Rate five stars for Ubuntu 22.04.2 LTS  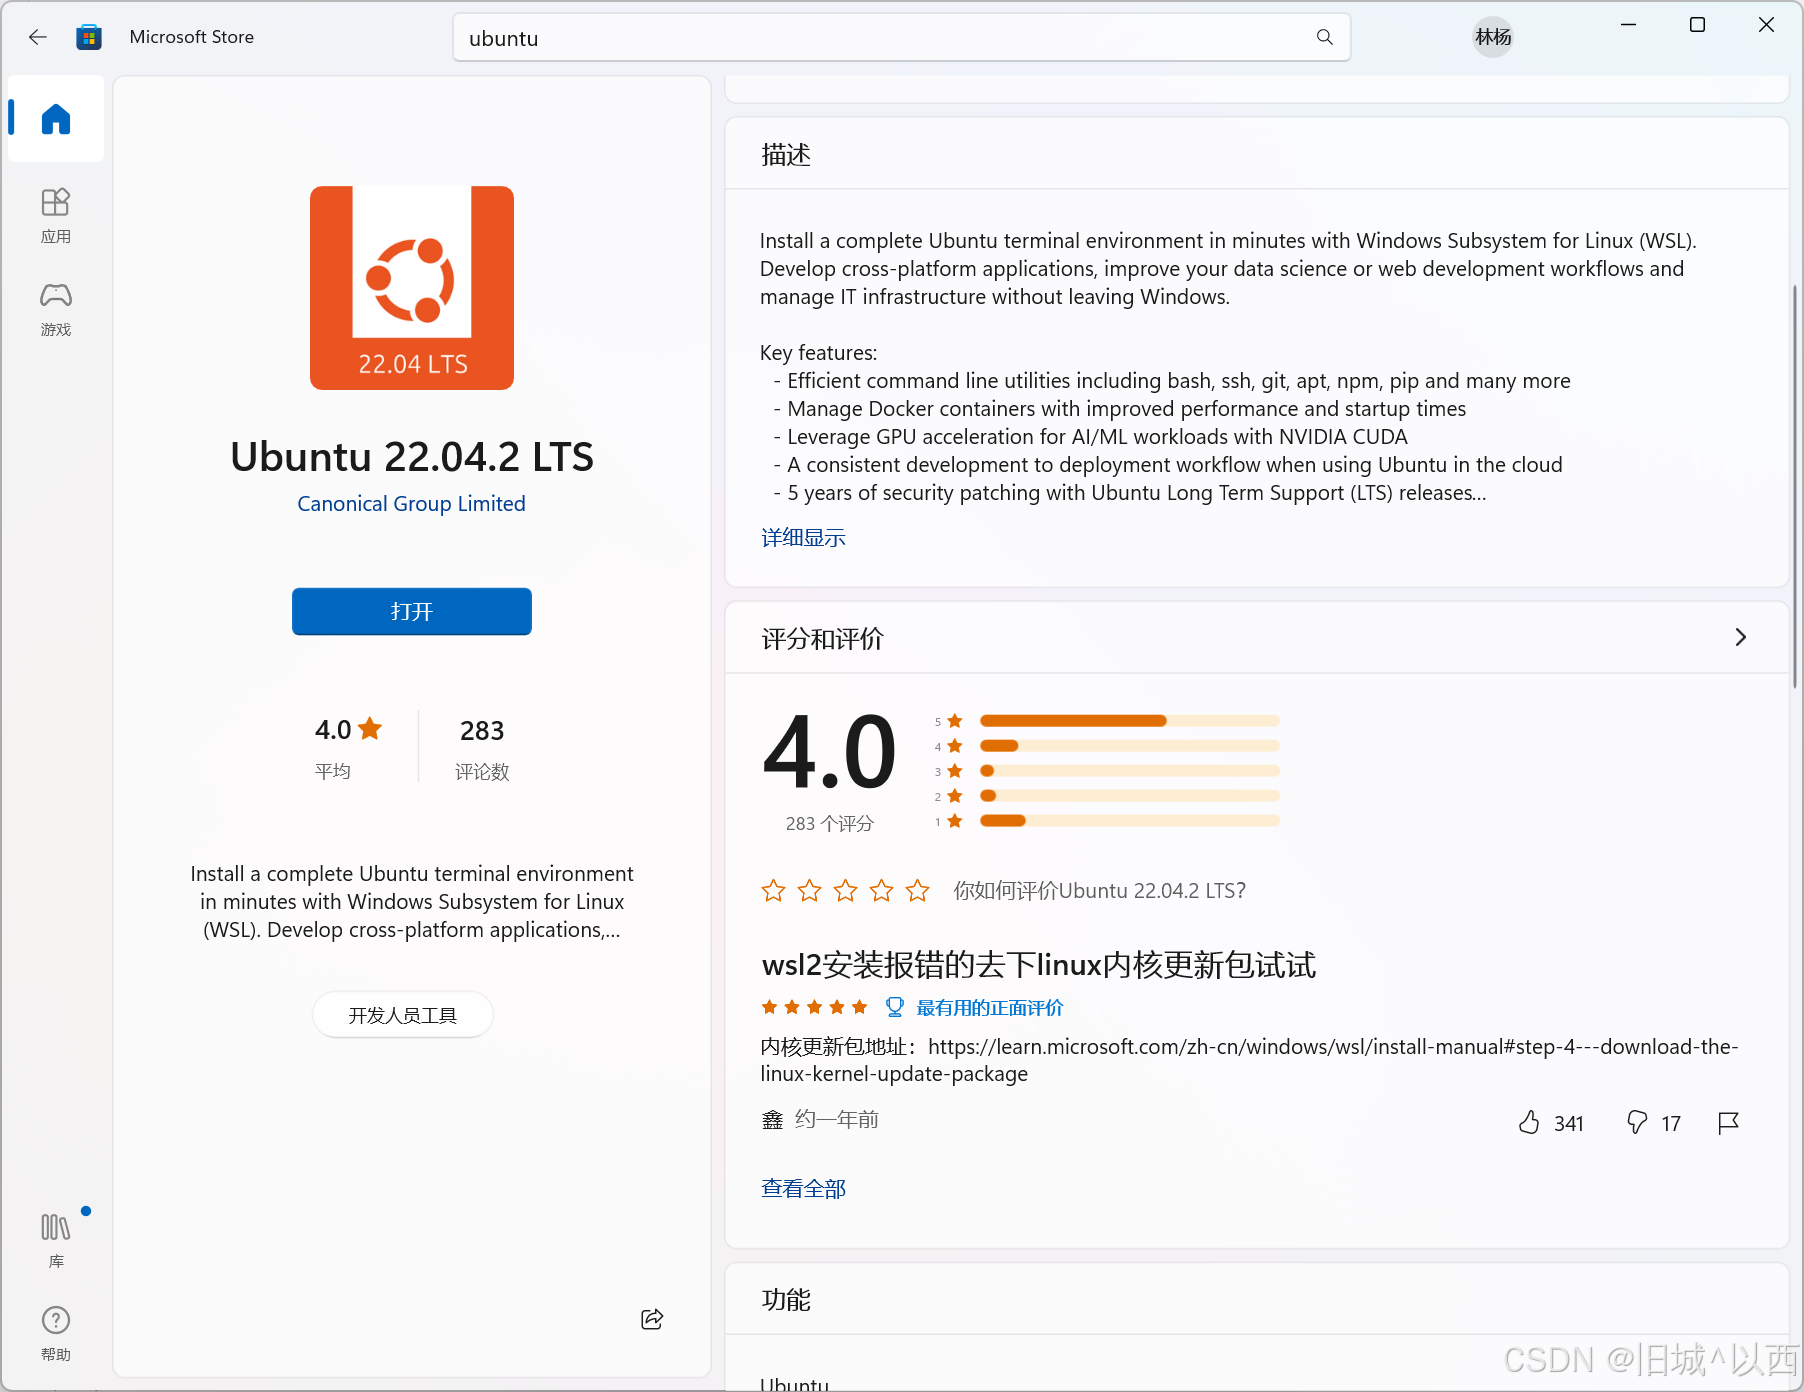[x=917, y=890]
